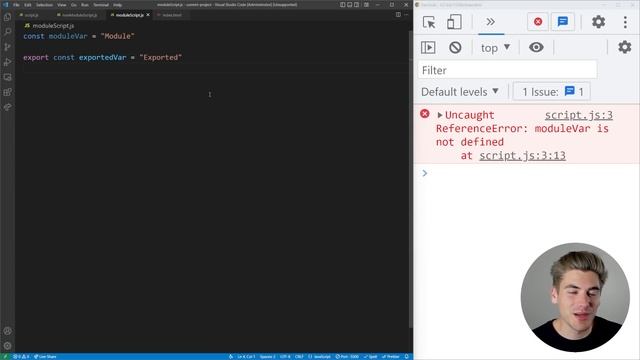
Task: Click the errors and warnings status item
Action: (21, 357)
